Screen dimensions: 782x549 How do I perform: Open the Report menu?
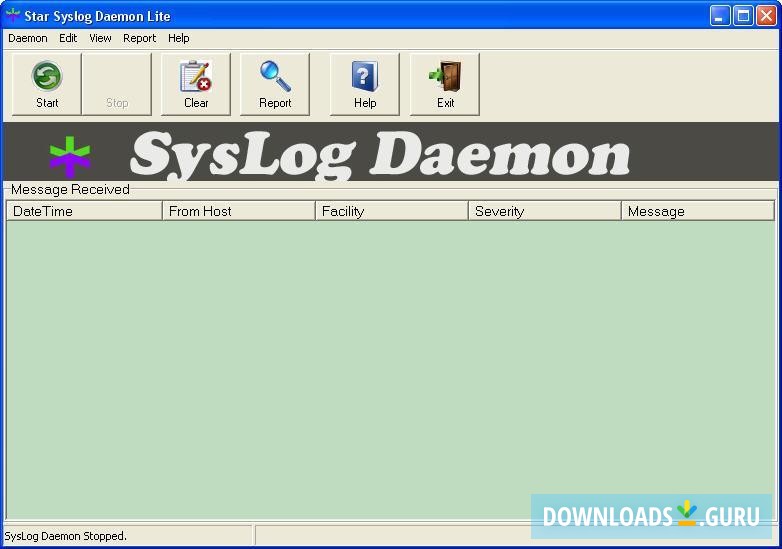click(x=140, y=38)
